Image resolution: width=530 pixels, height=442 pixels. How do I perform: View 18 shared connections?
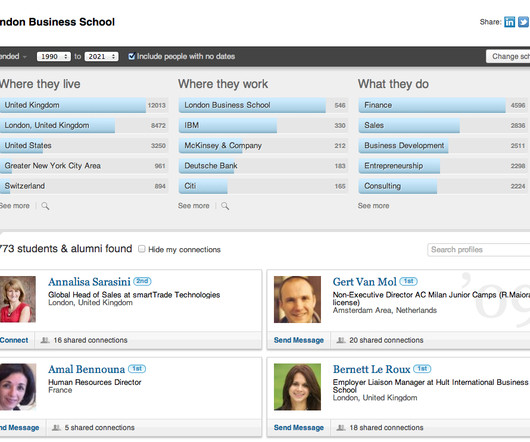[386, 428]
